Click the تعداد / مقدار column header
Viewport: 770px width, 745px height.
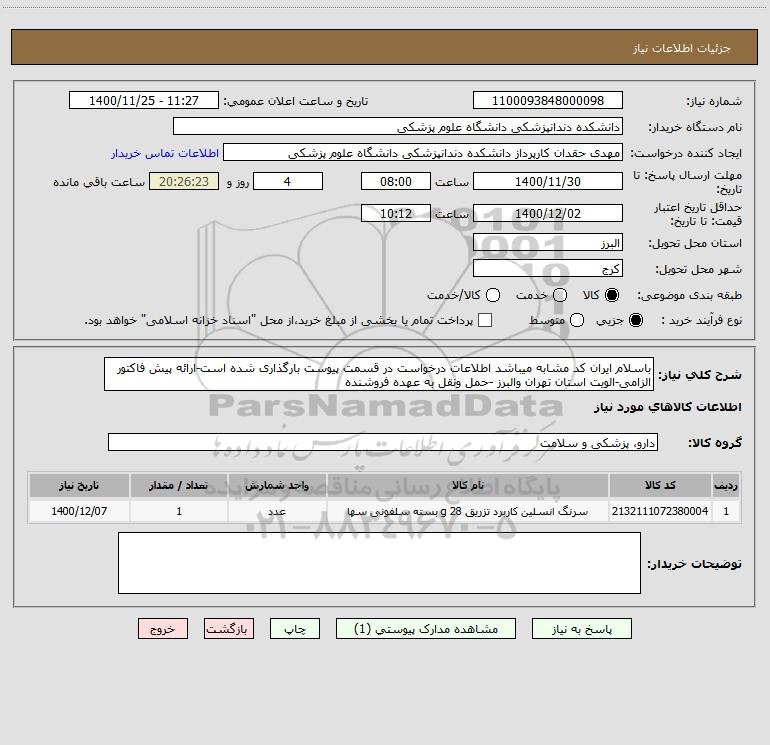pos(179,486)
